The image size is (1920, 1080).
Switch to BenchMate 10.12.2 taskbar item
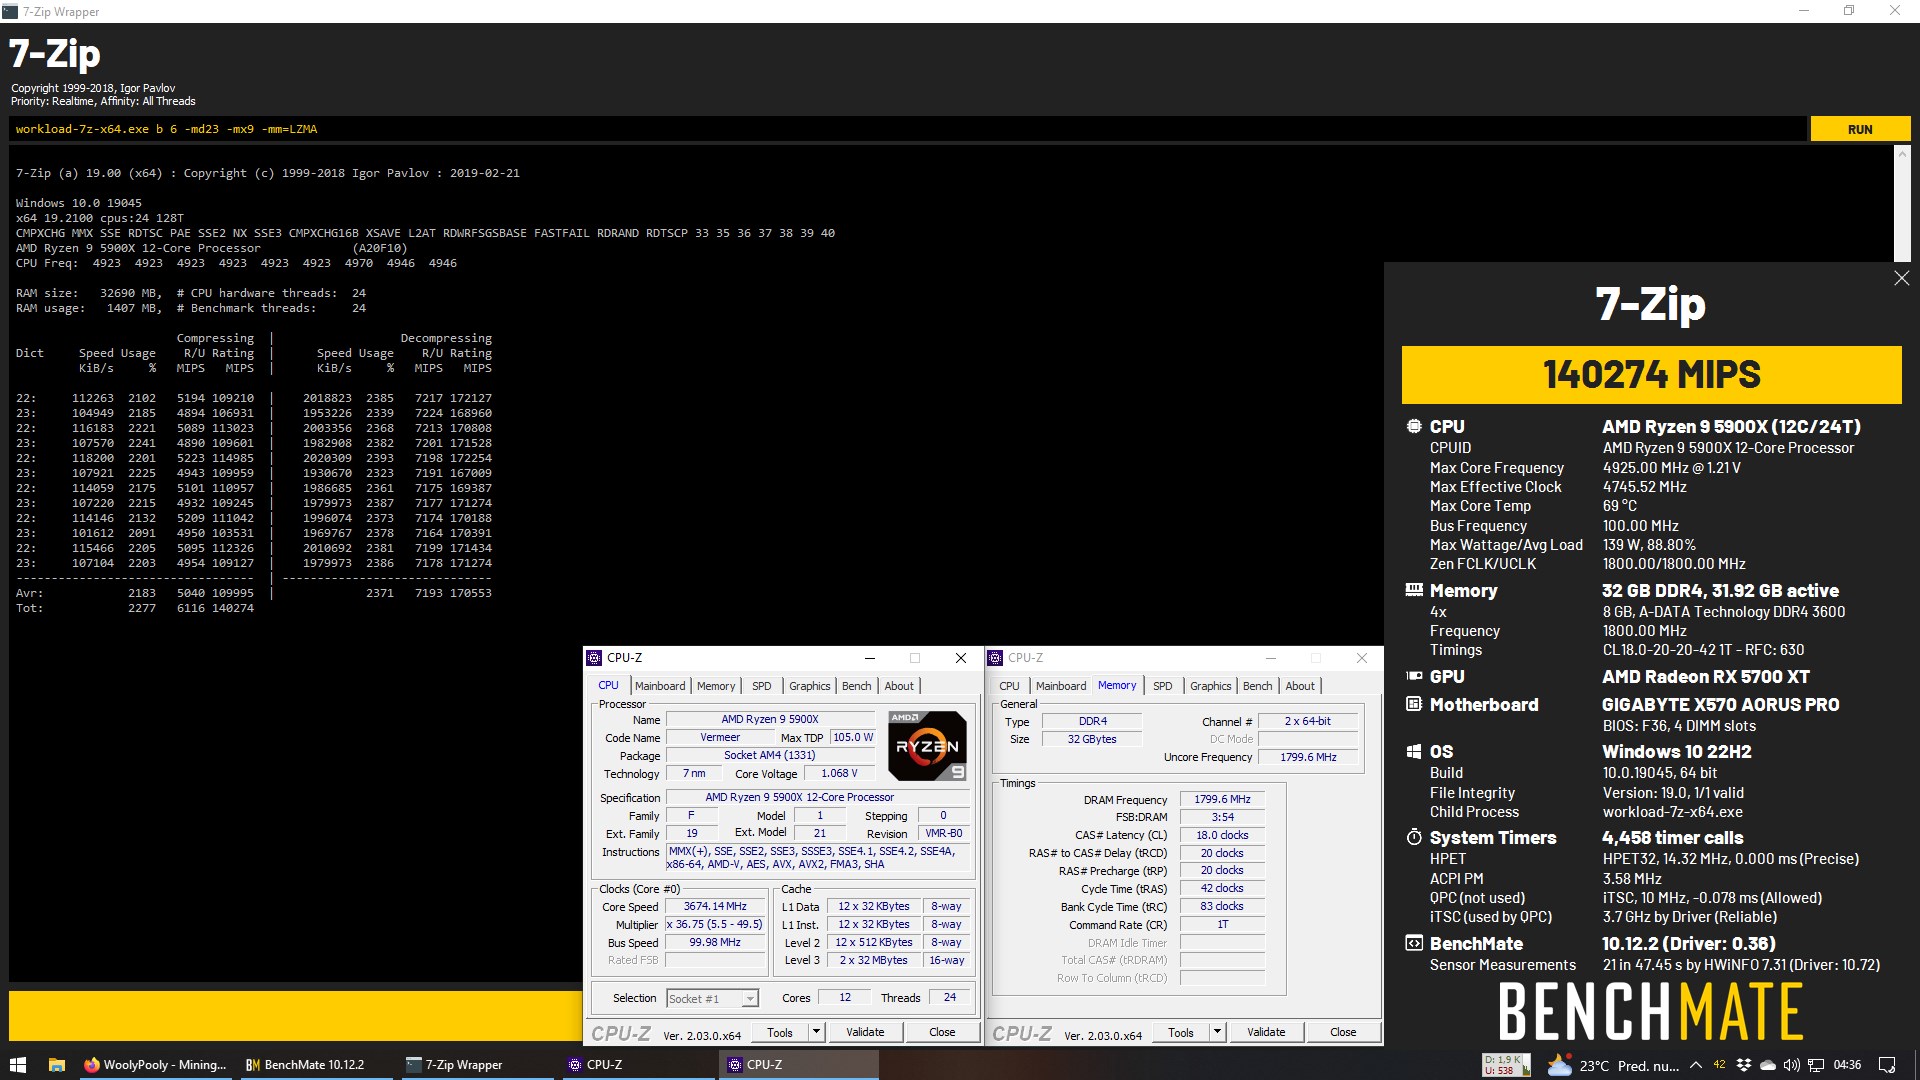tap(316, 1065)
